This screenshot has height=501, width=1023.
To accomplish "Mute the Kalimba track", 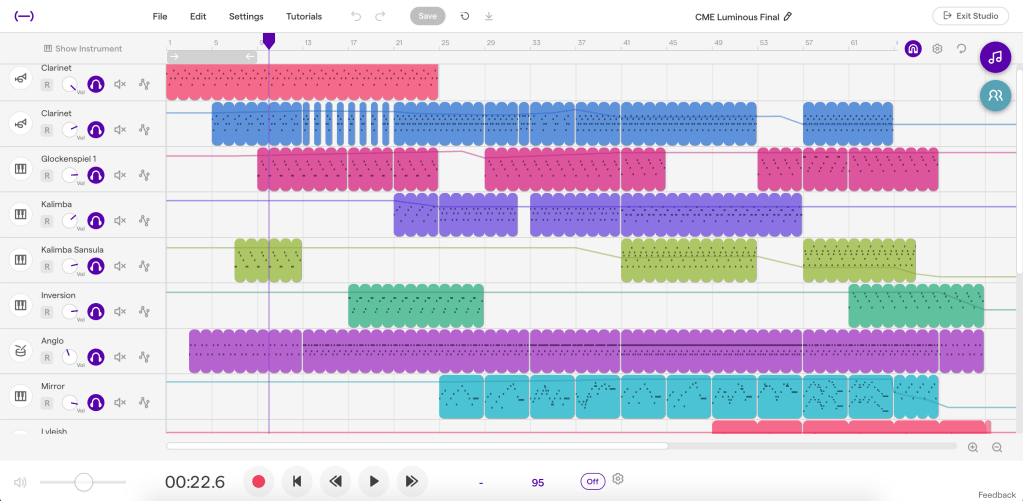I will (x=120, y=220).
